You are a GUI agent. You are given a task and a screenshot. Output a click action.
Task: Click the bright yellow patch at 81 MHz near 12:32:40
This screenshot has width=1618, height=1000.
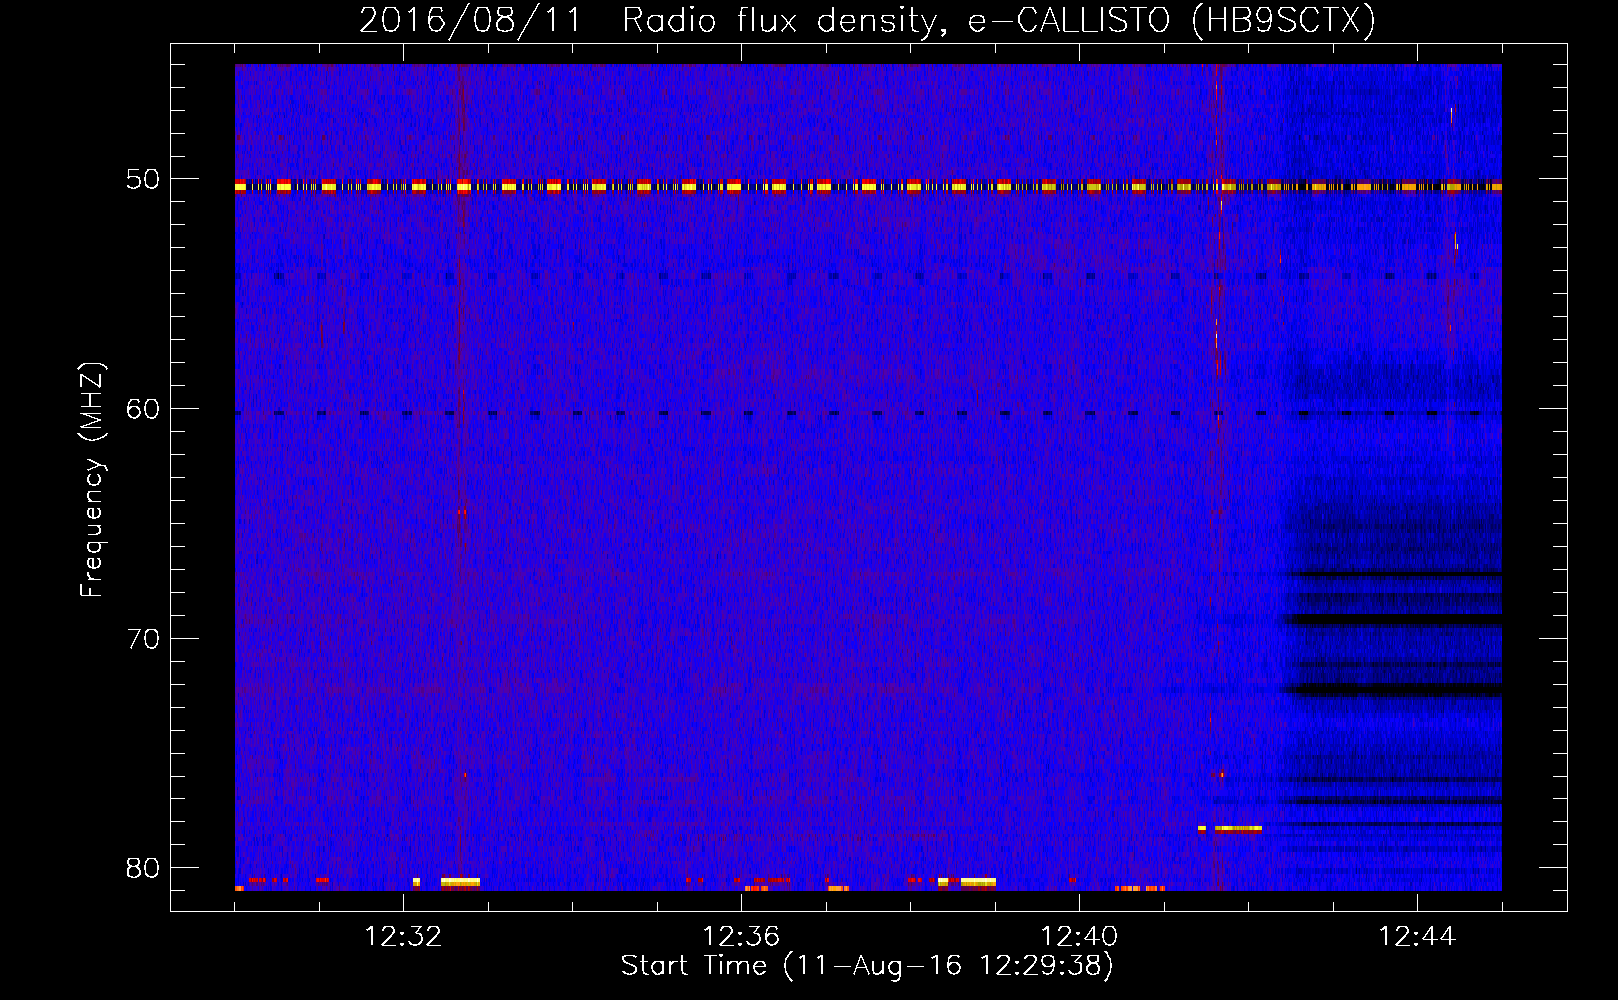(x=460, y=882)
